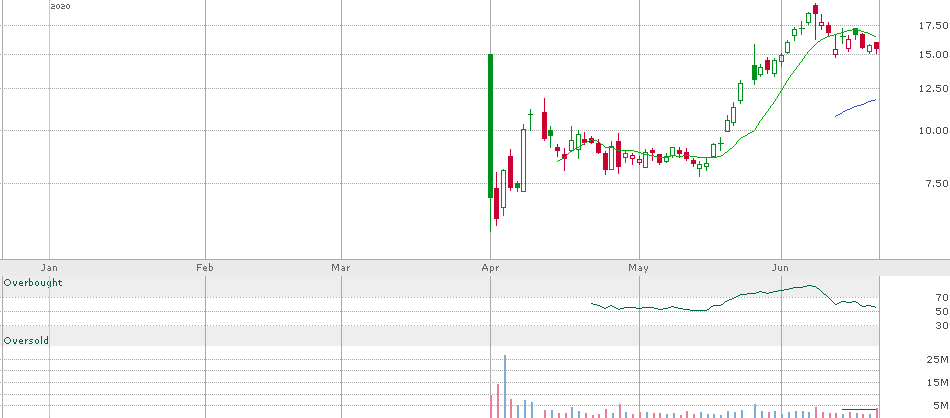Click the highest red candlestick in June
Image resolution: width=950 pixels, height=418 pixels.
[815, 9]
